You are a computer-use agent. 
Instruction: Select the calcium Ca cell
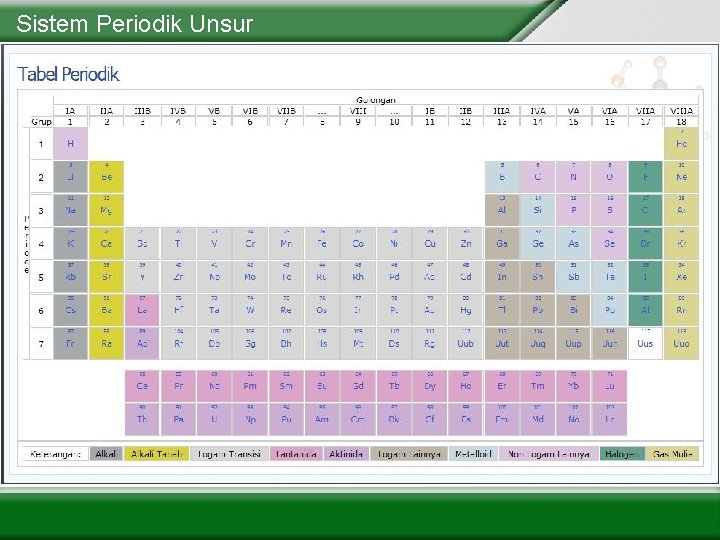pyautogui.click(x=106, y=243)
